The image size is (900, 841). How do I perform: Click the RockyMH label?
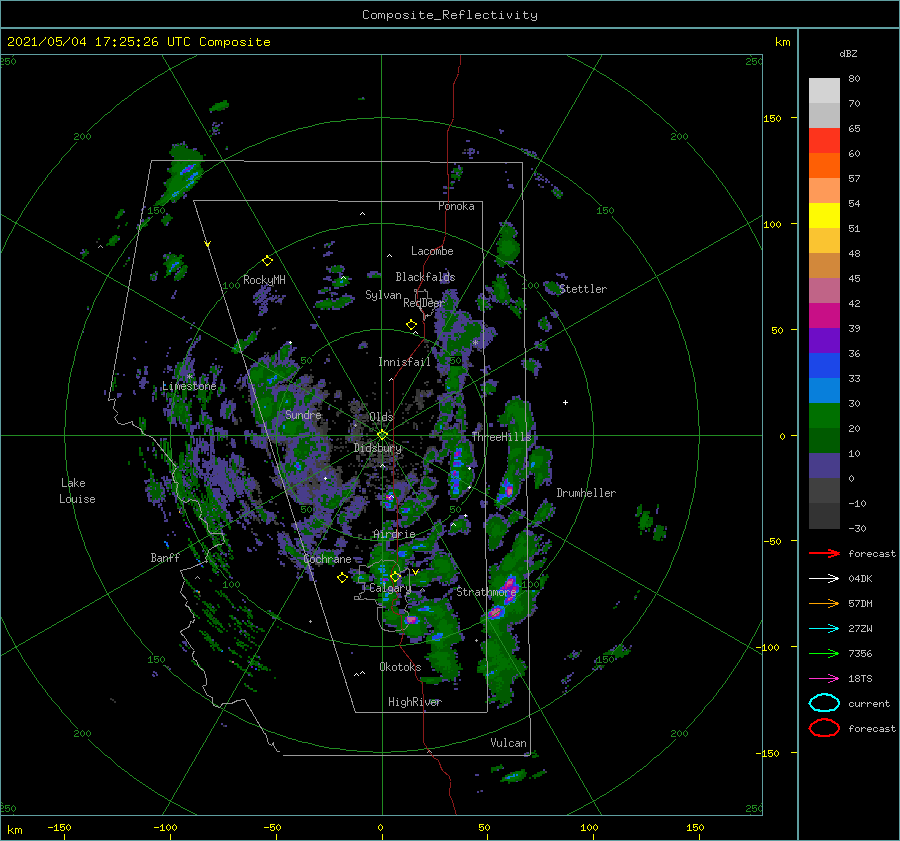pos(264,280)
